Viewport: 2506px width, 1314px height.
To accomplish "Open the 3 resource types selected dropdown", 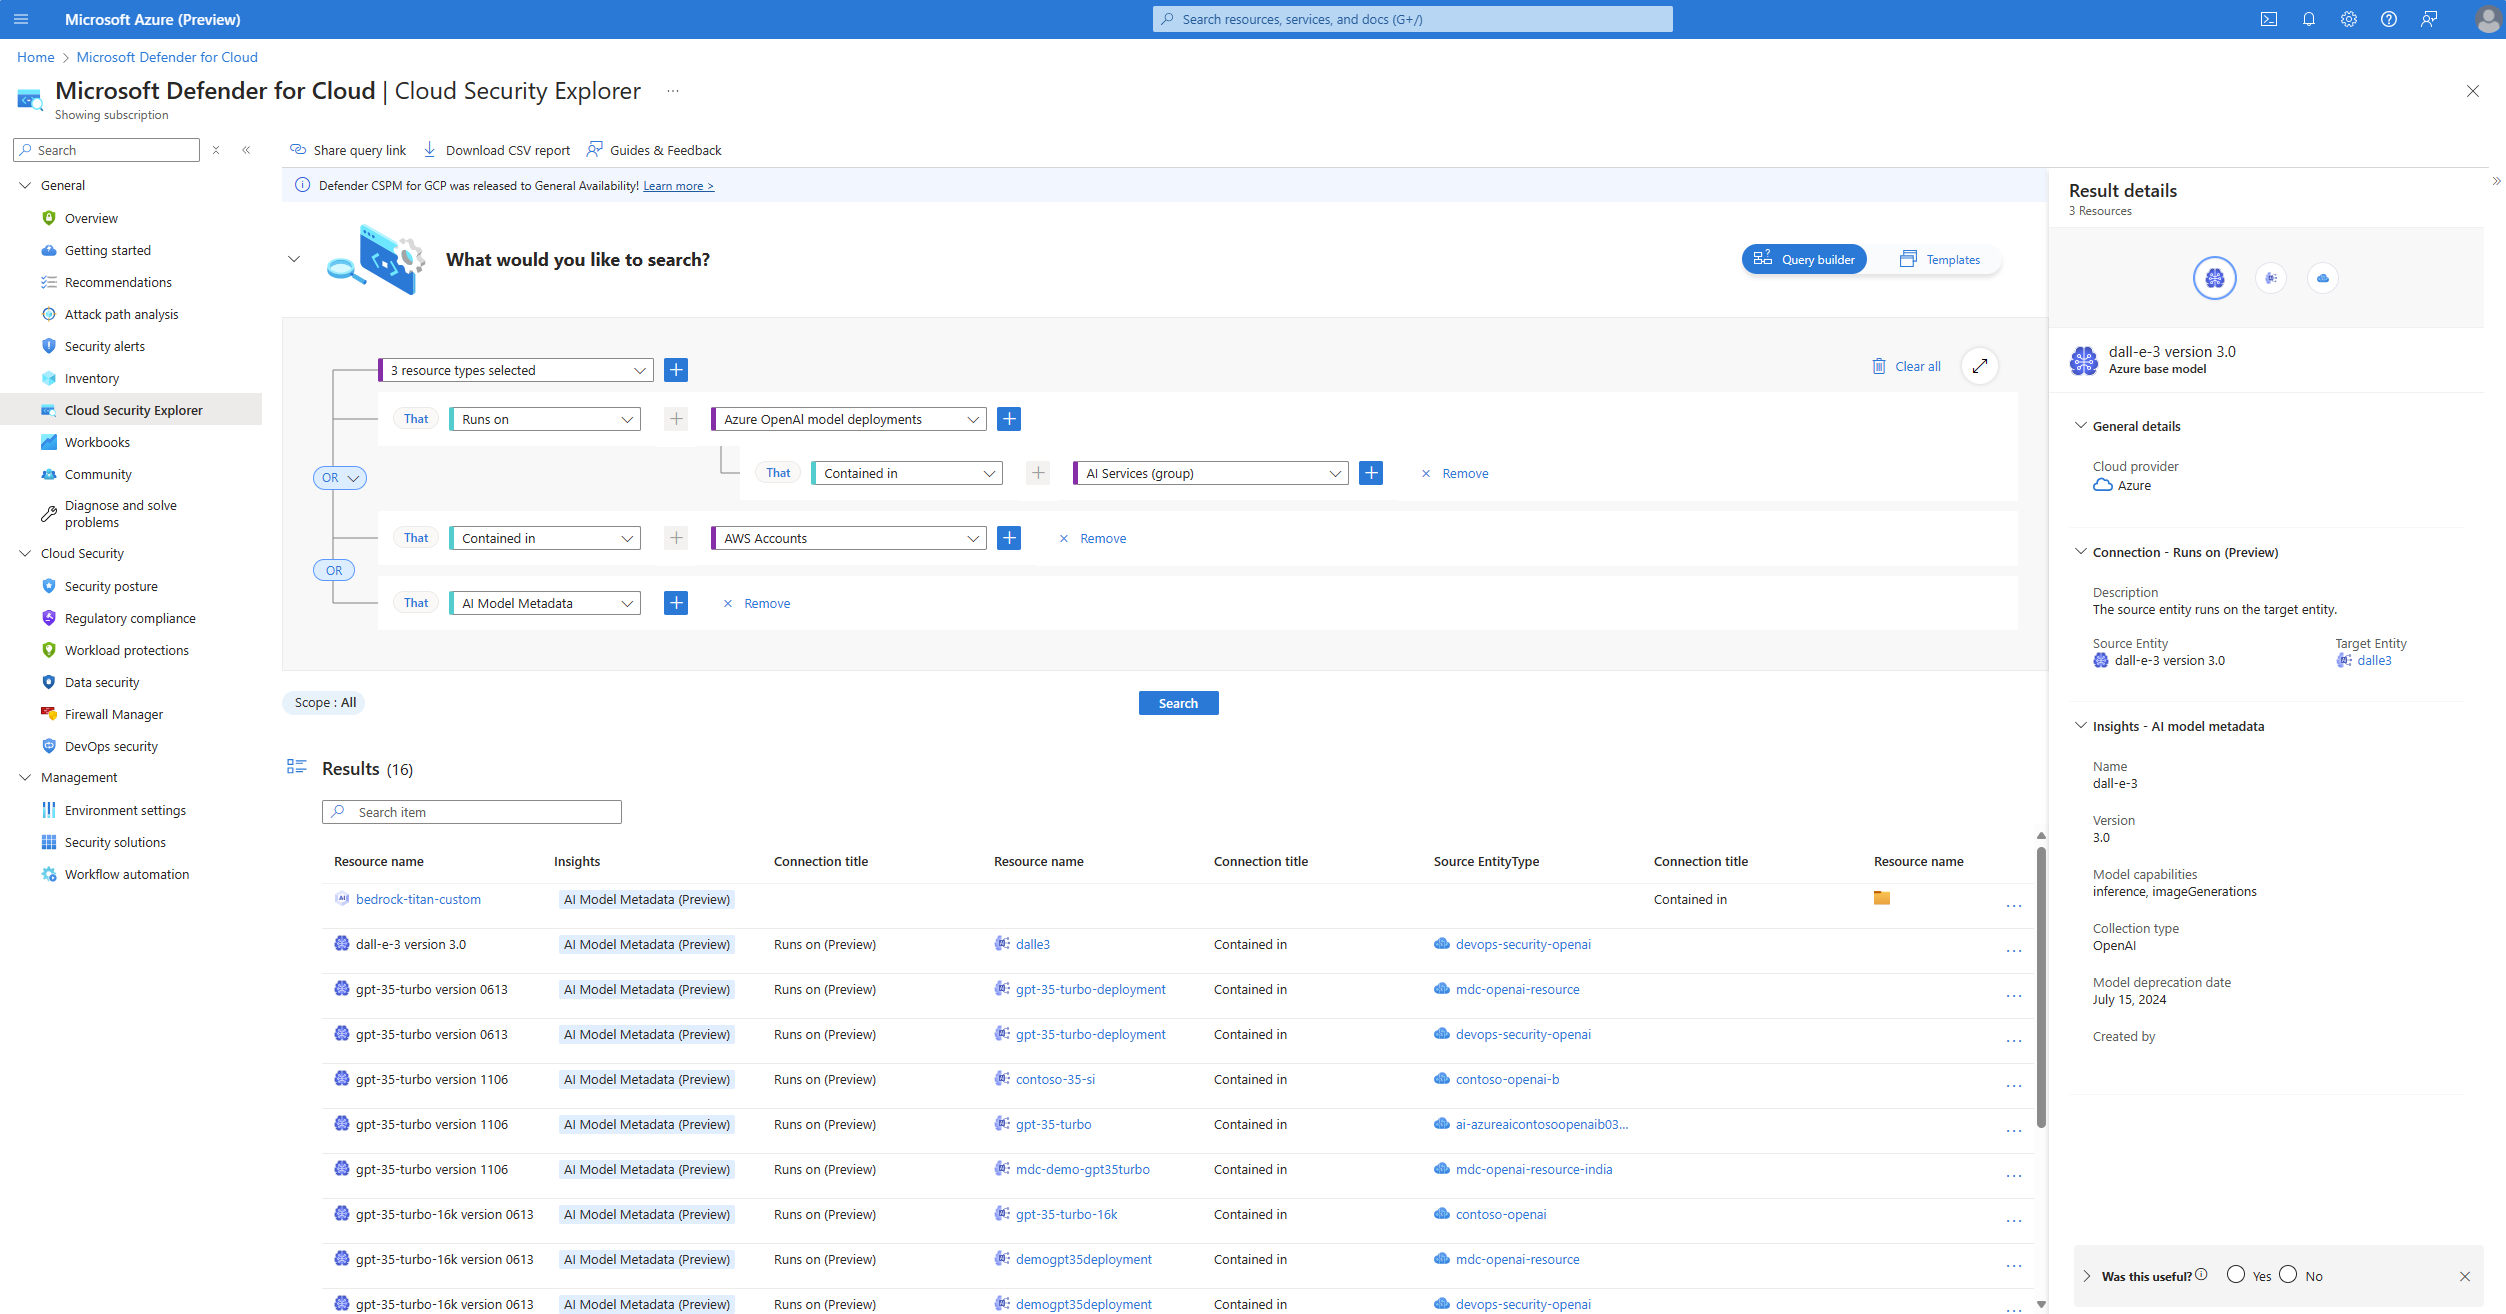I will point(516,370).
